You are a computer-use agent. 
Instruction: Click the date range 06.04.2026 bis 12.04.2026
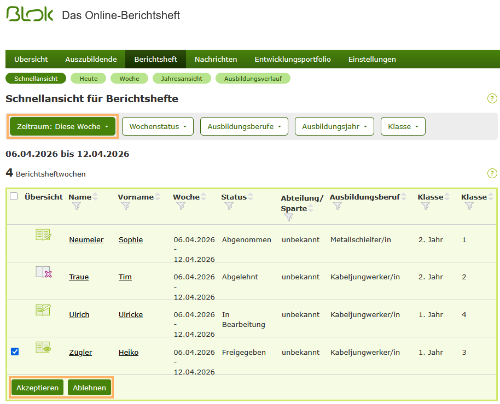(67, 154)
